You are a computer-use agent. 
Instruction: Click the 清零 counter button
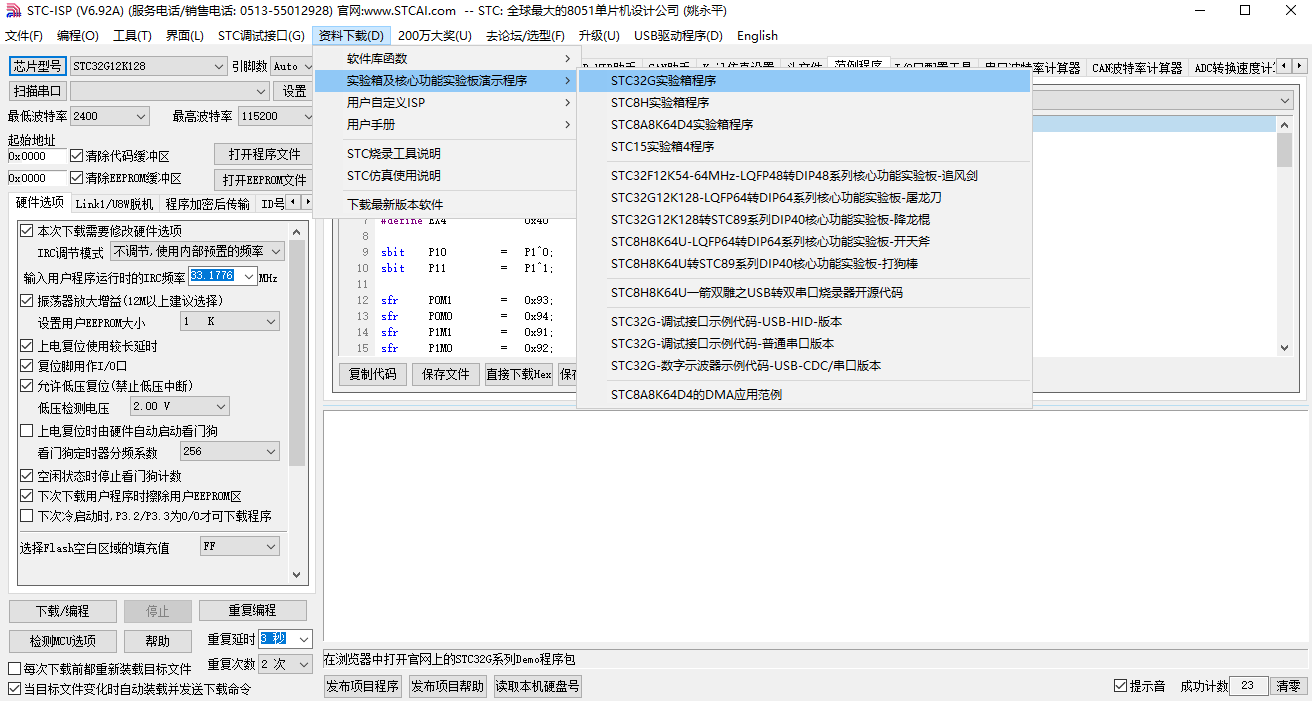coord(1289,686)
